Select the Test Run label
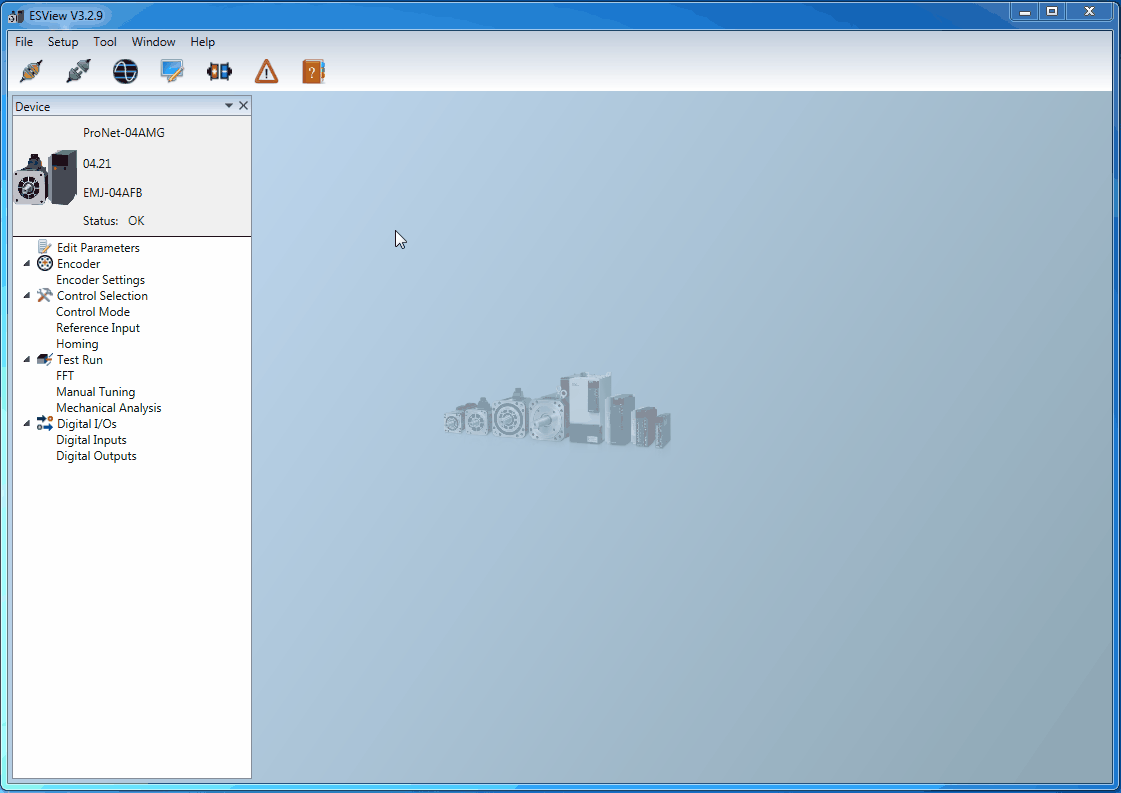1121x793 pixels. point(79,360)
